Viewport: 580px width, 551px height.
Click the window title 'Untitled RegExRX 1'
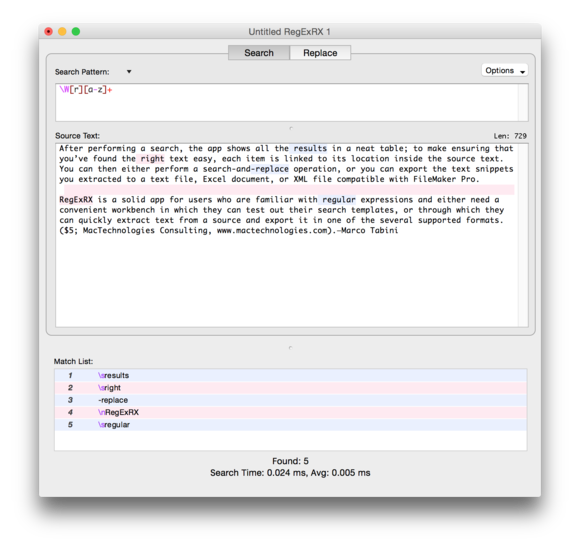[x=289, y=32]
